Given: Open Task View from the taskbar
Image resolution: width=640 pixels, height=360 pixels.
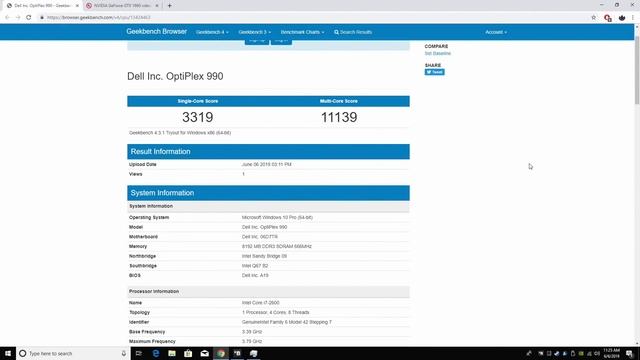Looking at the screenshot, I should coord(138,353).
